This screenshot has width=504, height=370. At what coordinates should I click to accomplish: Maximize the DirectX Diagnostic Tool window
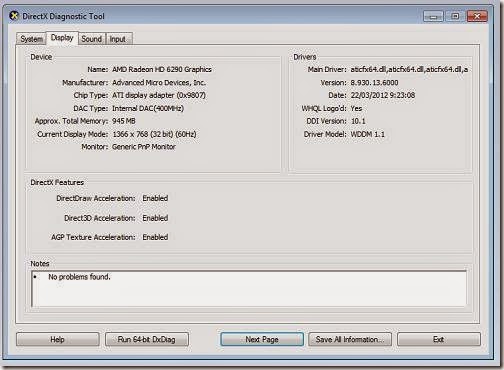click(x=455, y=16)
